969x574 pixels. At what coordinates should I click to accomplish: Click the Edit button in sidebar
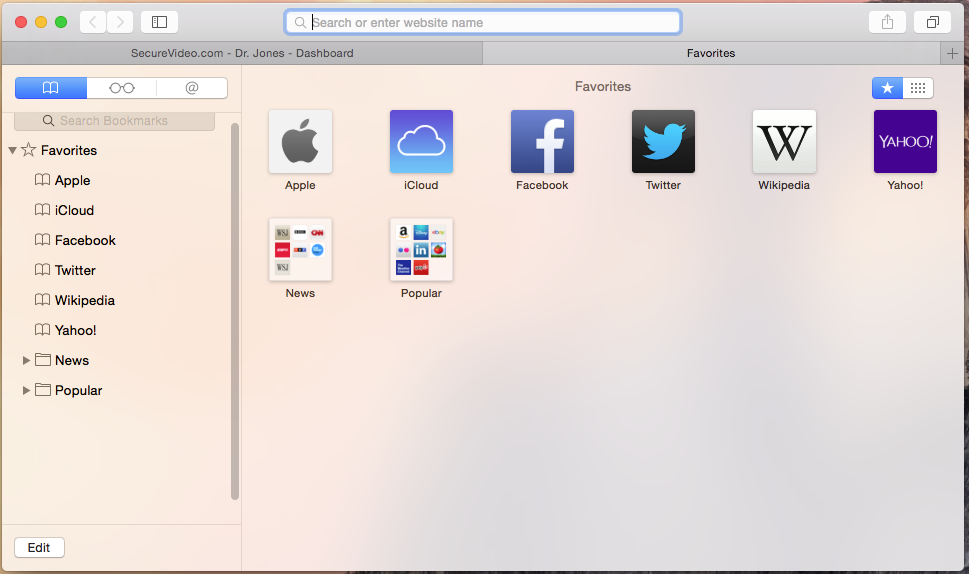[39, 547]
